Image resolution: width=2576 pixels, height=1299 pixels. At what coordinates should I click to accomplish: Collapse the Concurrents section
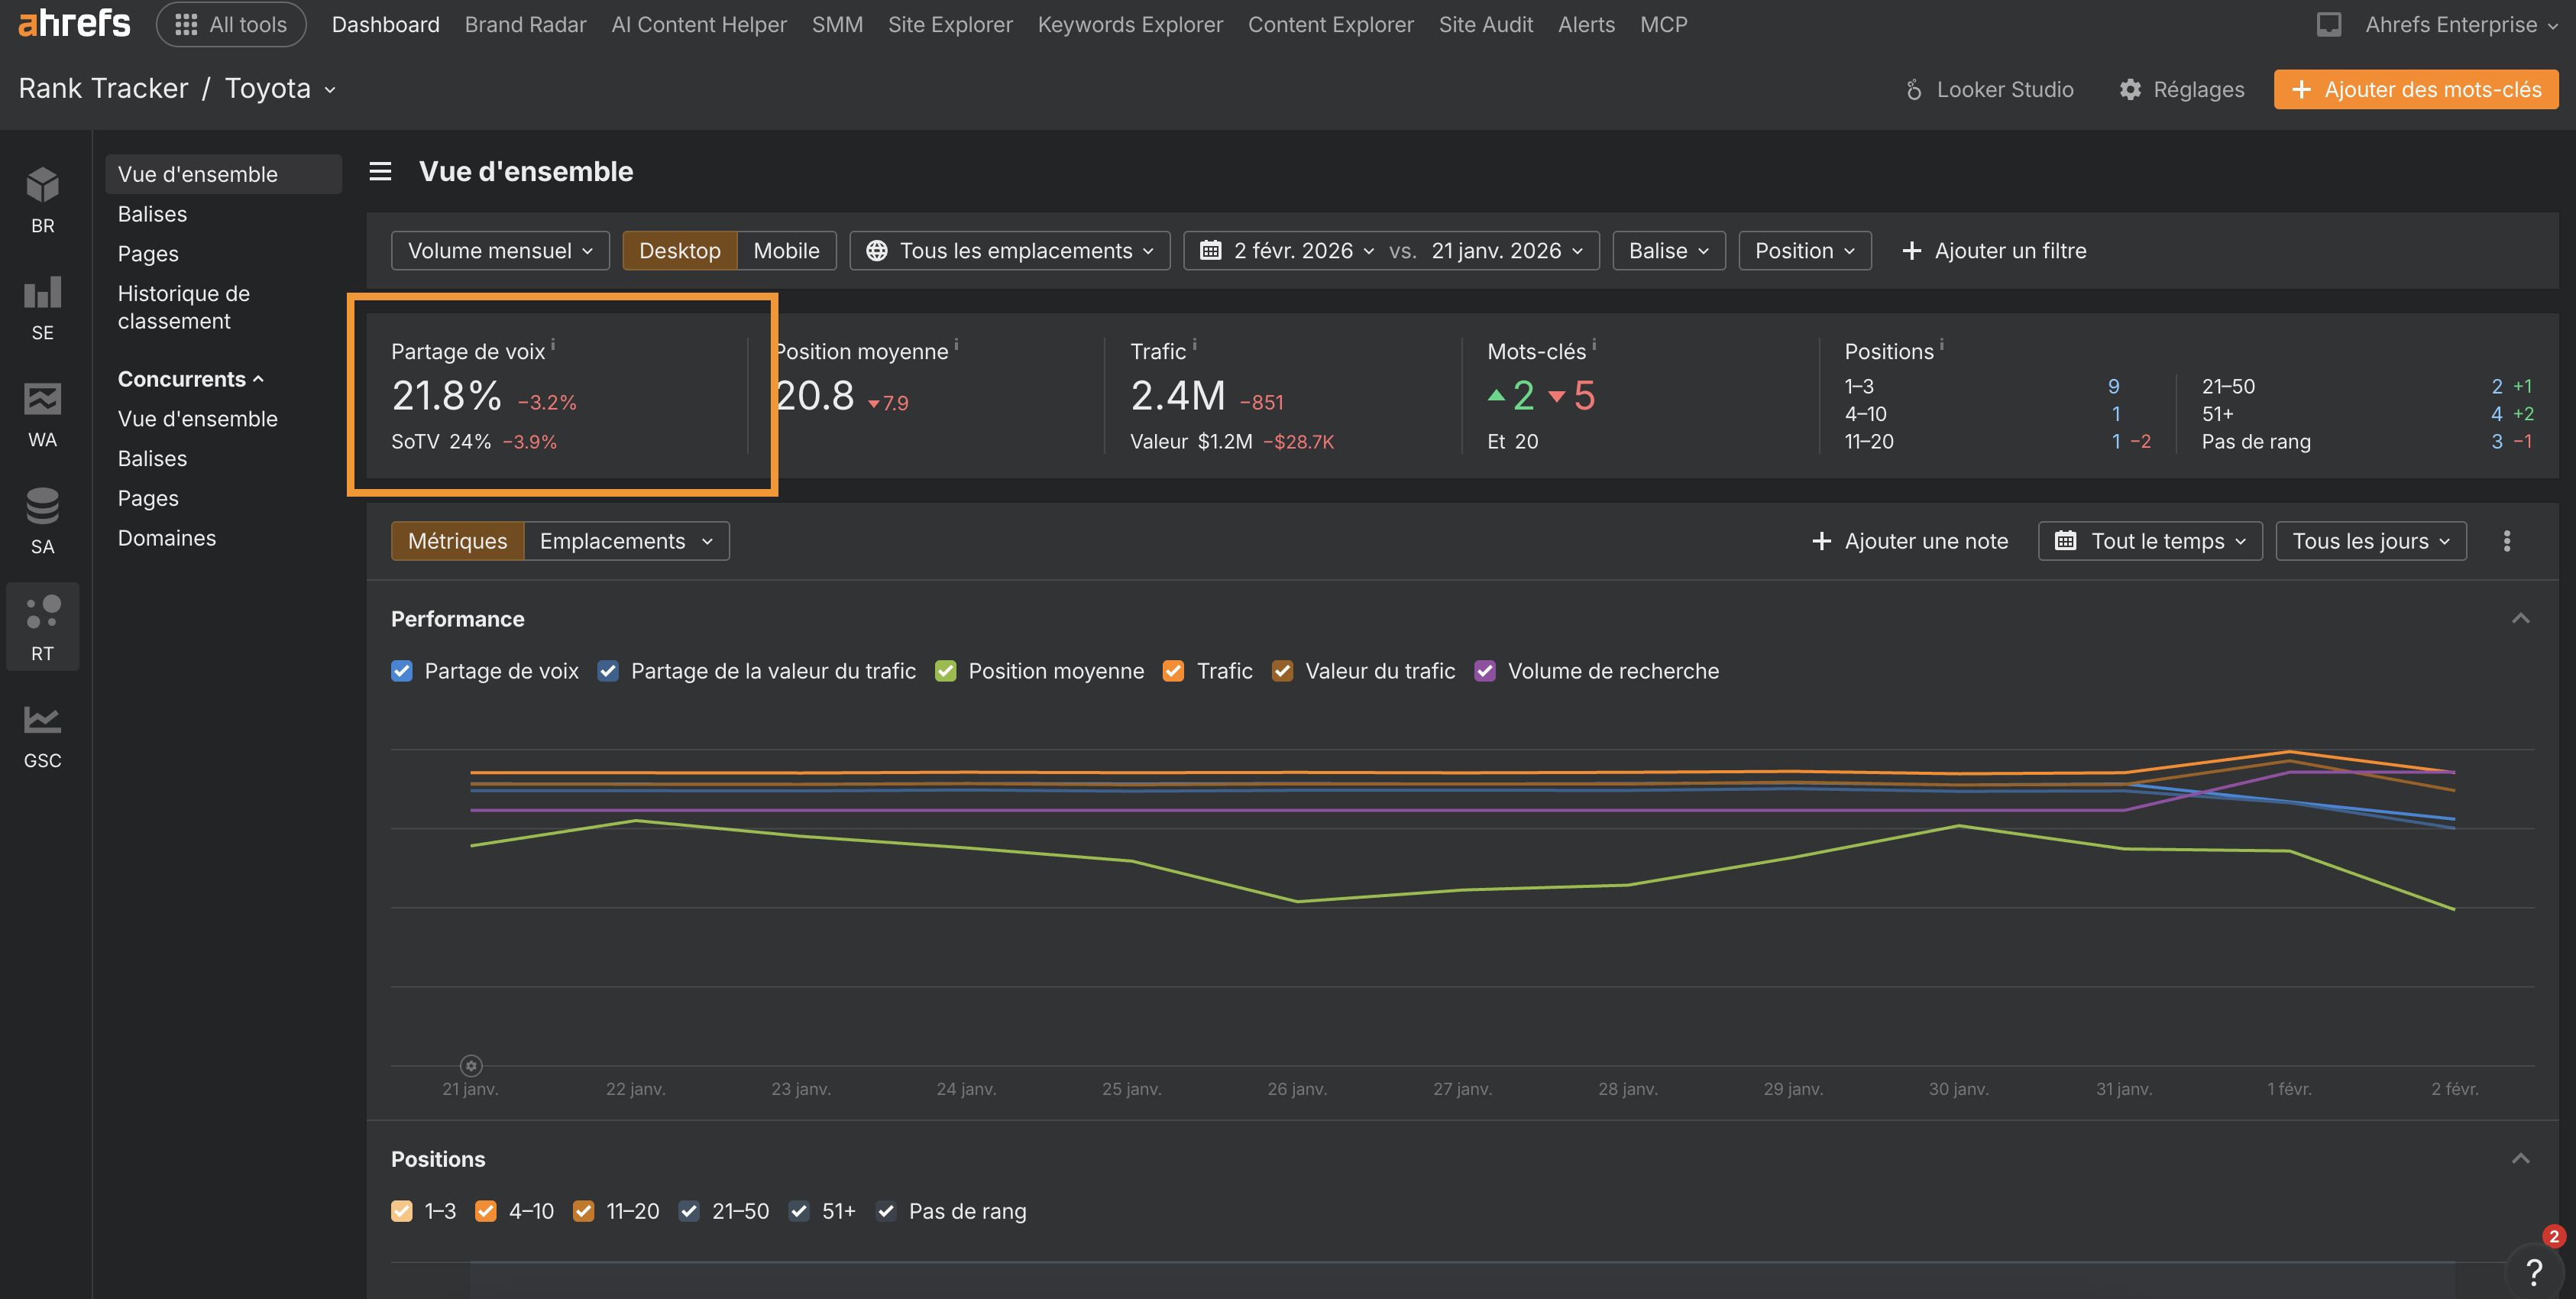pyautogui.click(x=189, y=378)
